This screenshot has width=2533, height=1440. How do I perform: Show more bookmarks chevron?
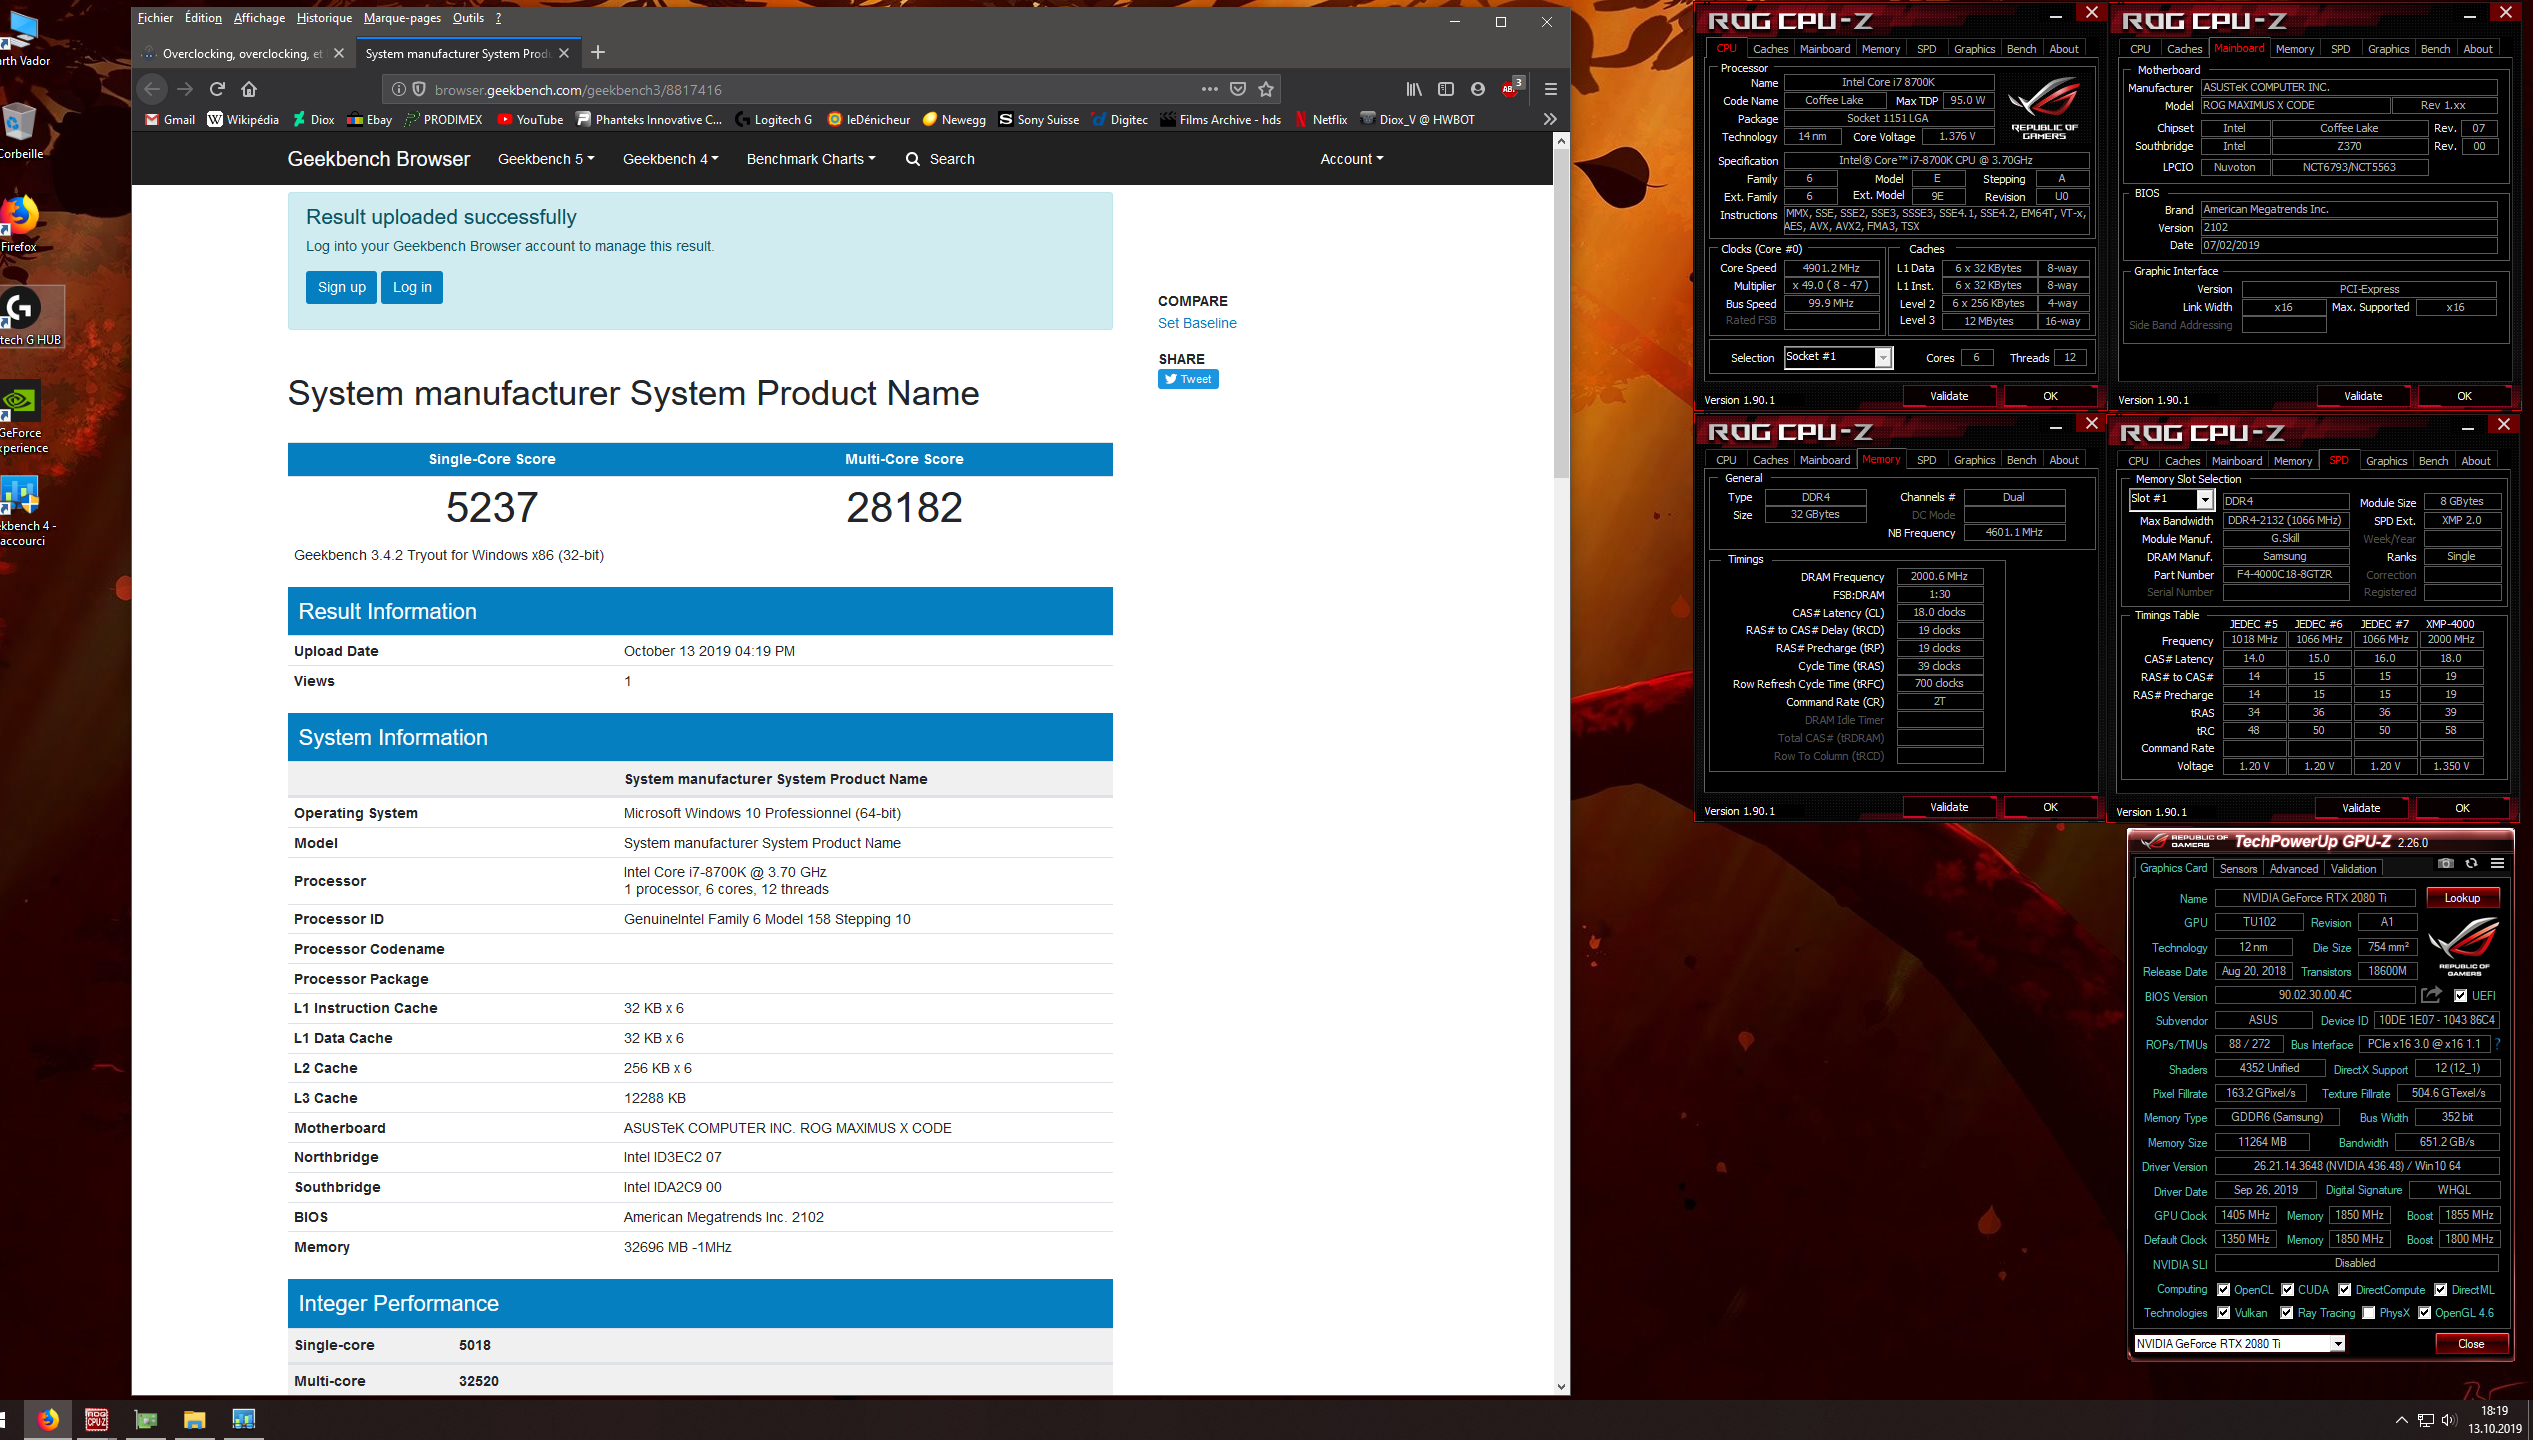pyautogui.click(x=1550, y=119)
